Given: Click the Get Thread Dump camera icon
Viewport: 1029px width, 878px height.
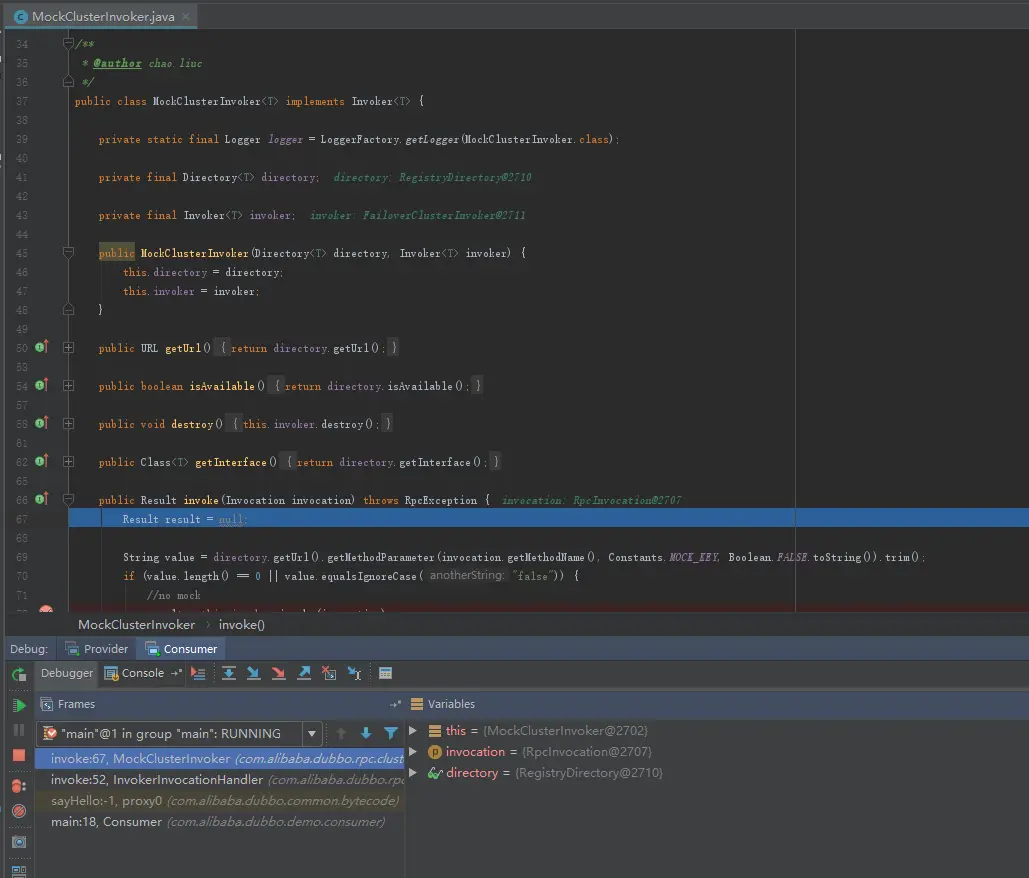Looking at the screenshot, I should click(x=19, y=842).
